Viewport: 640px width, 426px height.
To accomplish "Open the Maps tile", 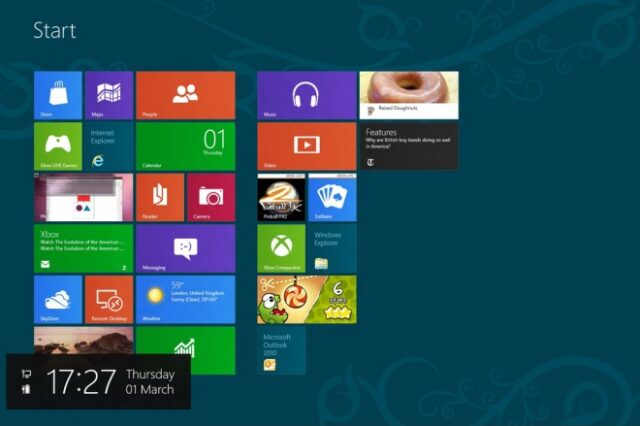I will coord(109,95).
